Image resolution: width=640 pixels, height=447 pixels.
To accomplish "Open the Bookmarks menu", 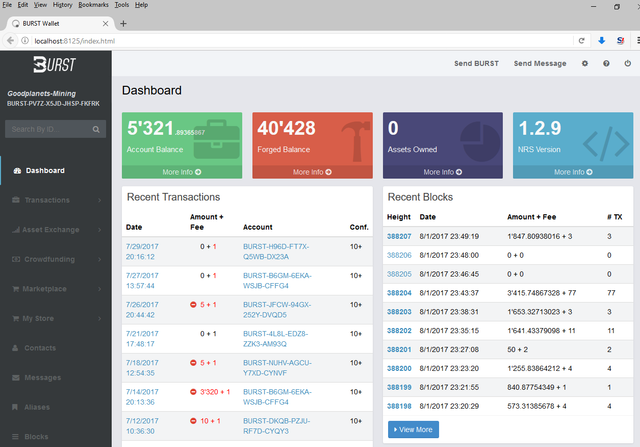I will click(93, 5).
